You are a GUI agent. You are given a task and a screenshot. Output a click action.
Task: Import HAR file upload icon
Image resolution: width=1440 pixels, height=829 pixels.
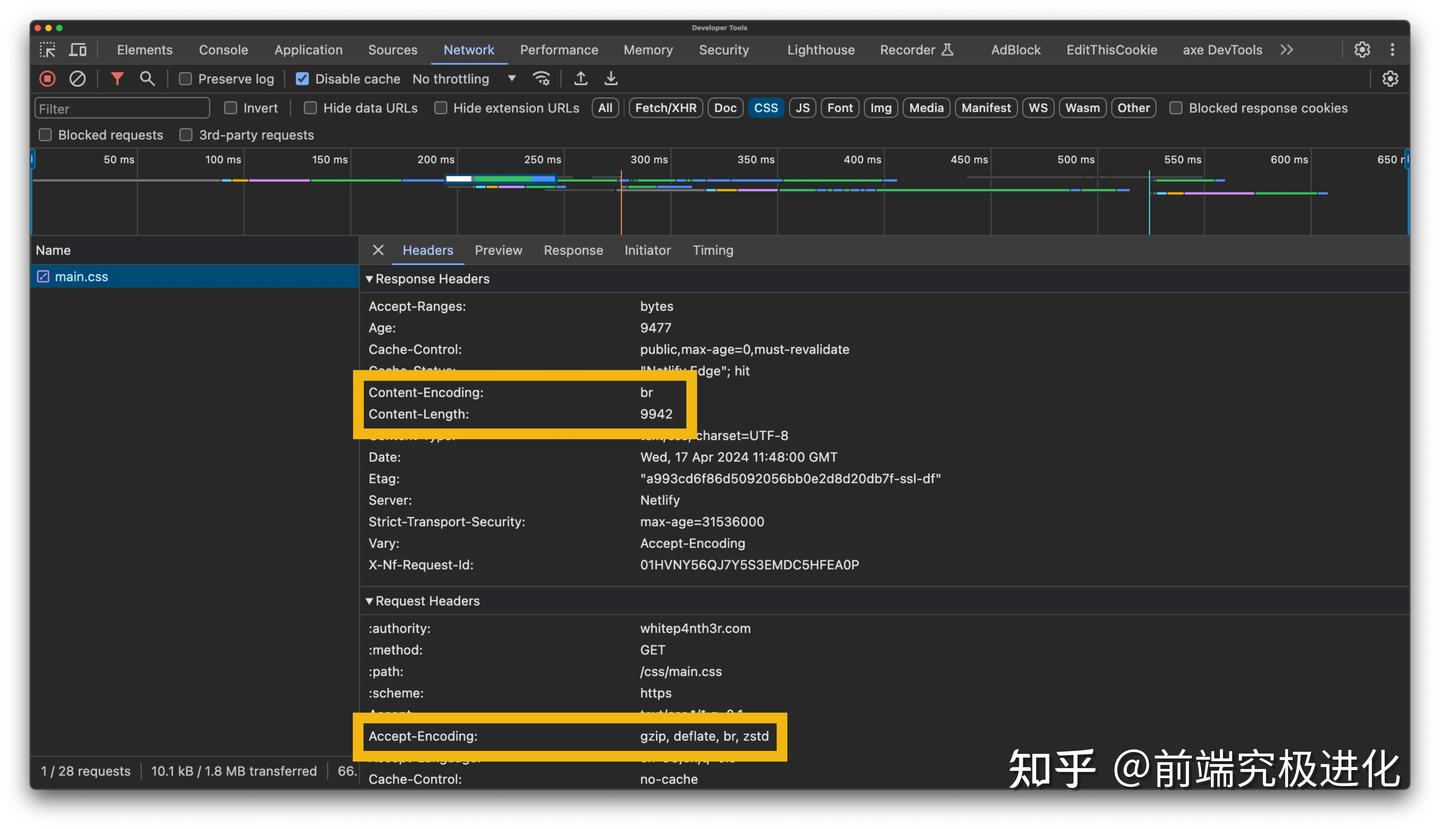[581, 79]
